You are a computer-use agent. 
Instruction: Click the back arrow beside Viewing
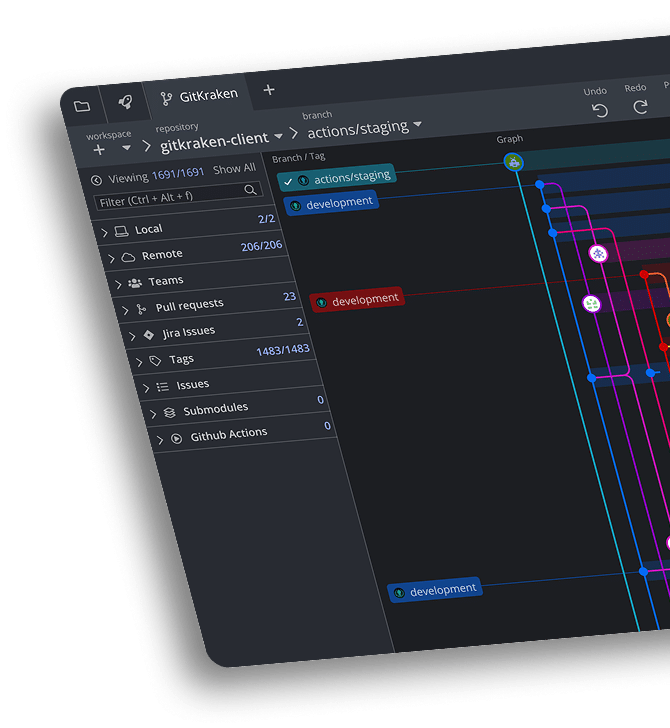[96, 180]
